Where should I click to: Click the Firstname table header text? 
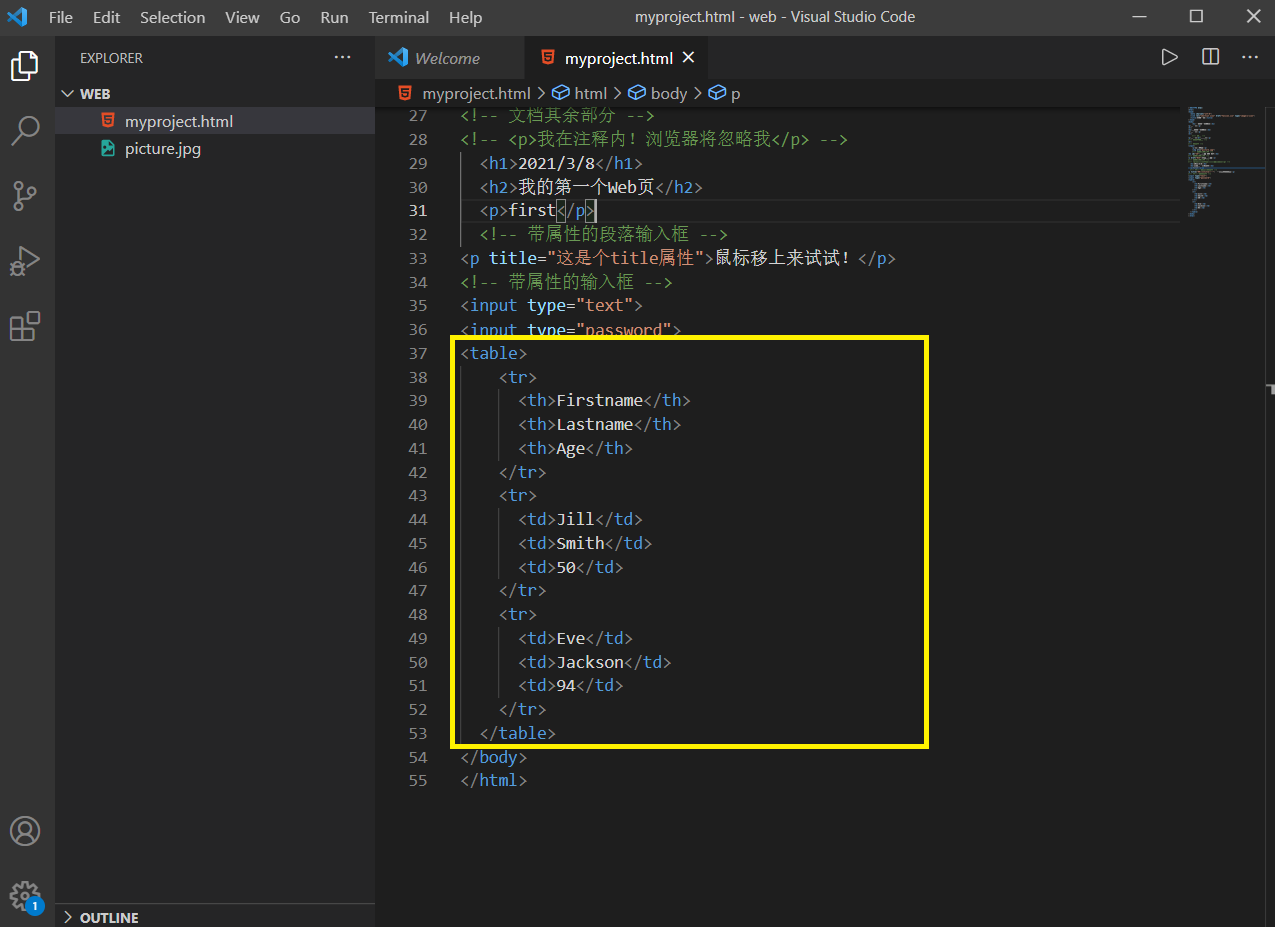click(599, 400)
